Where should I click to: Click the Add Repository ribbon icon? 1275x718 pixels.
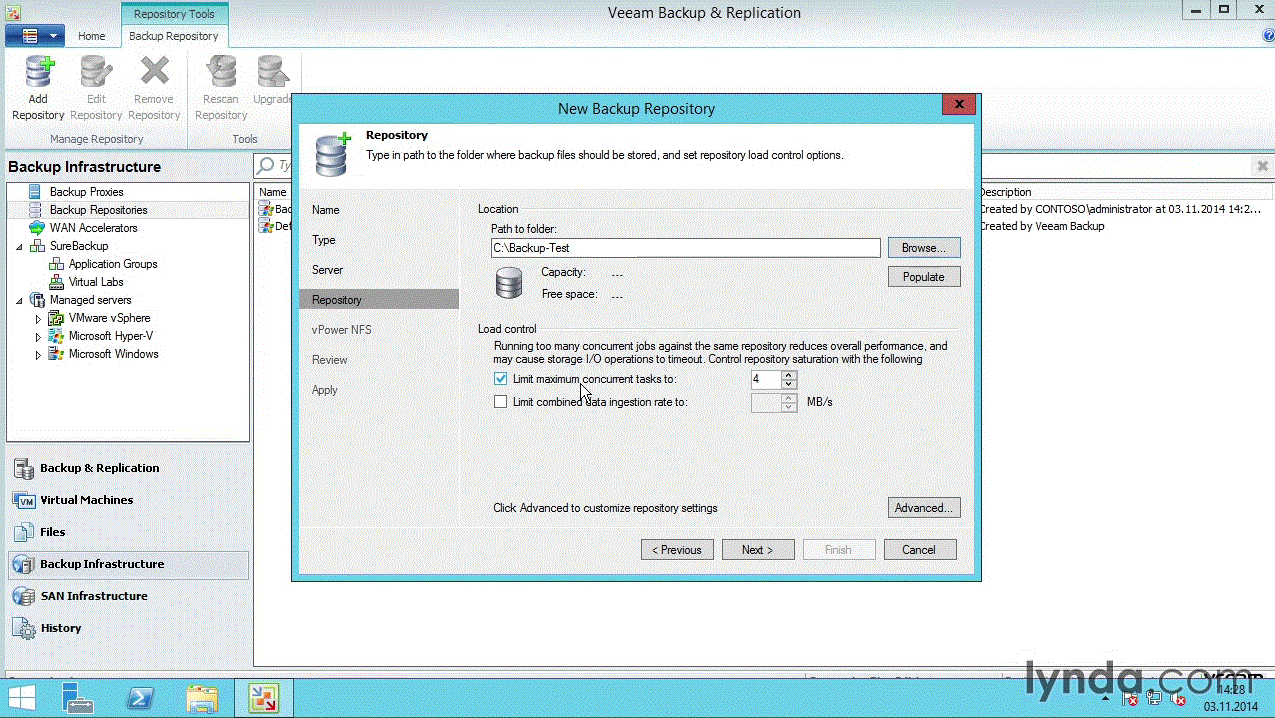tap(38, 89)
